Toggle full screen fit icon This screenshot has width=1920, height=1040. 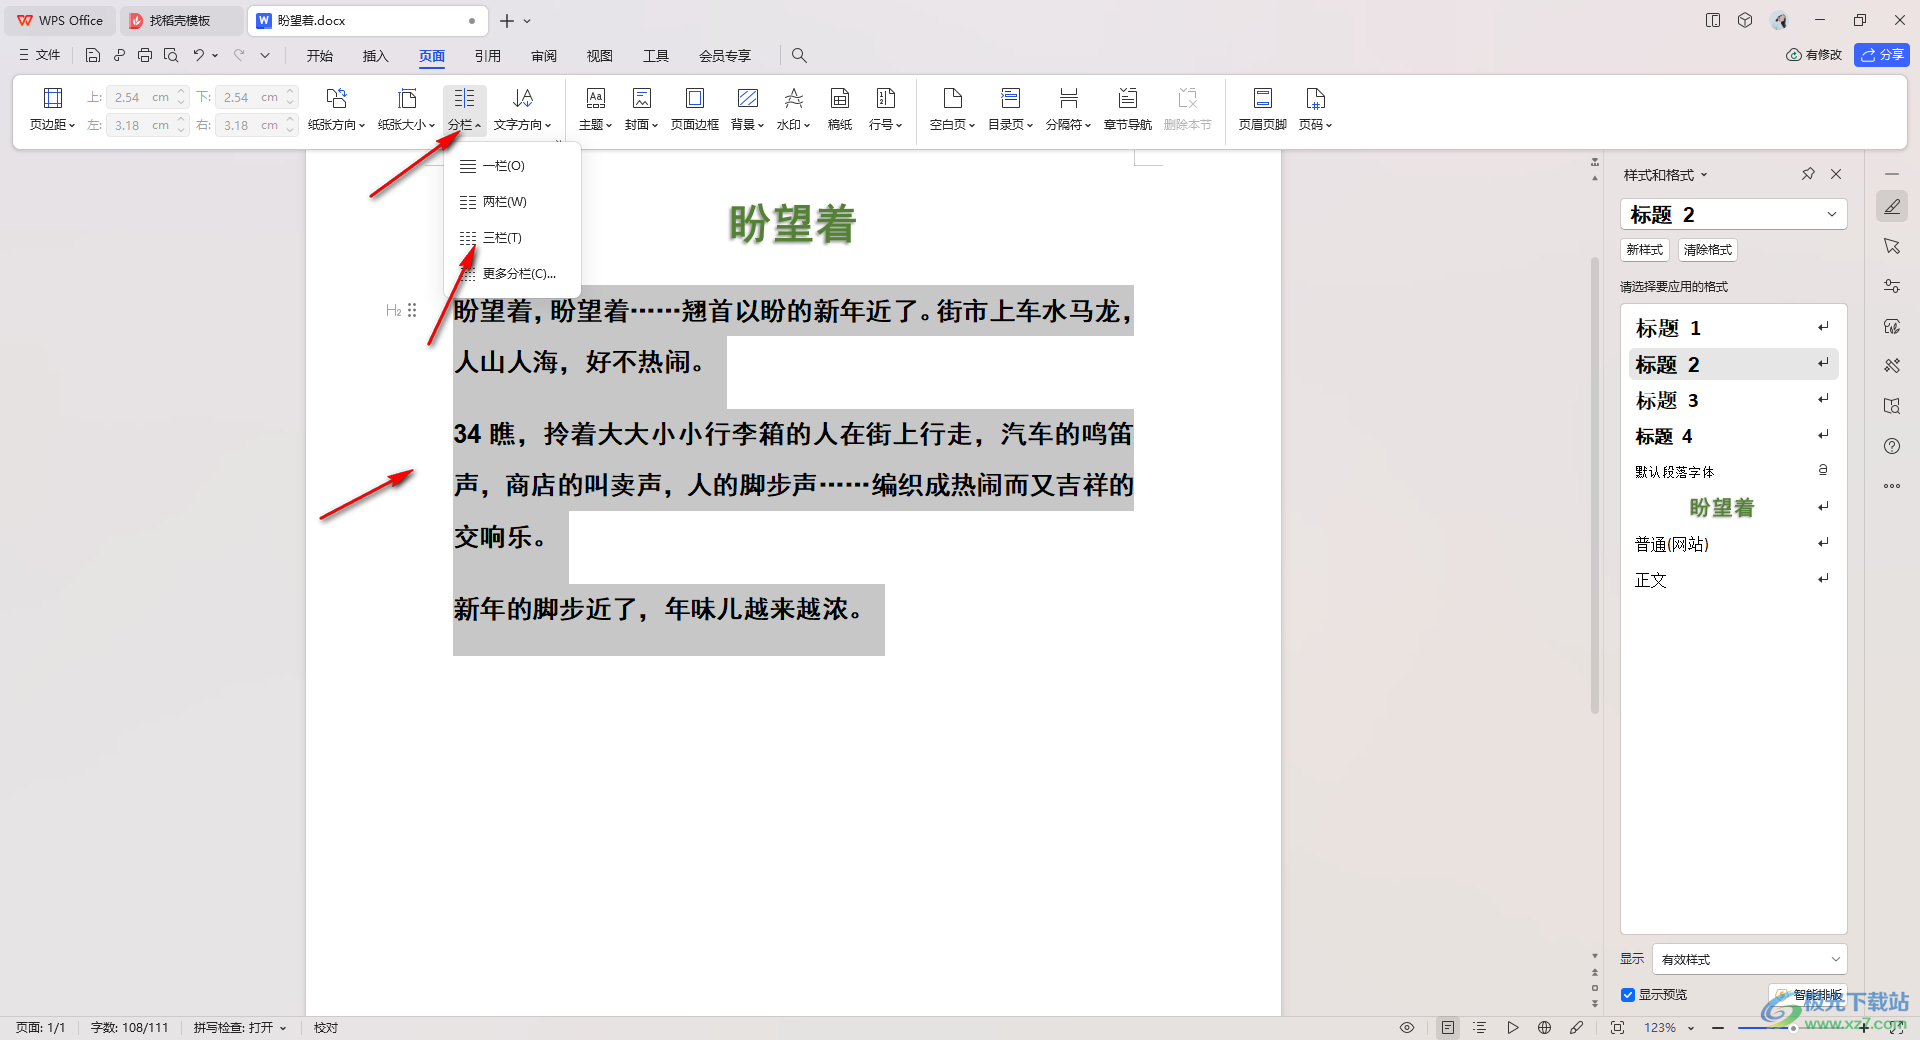pyautogui.click(x=1617, y=1027)
